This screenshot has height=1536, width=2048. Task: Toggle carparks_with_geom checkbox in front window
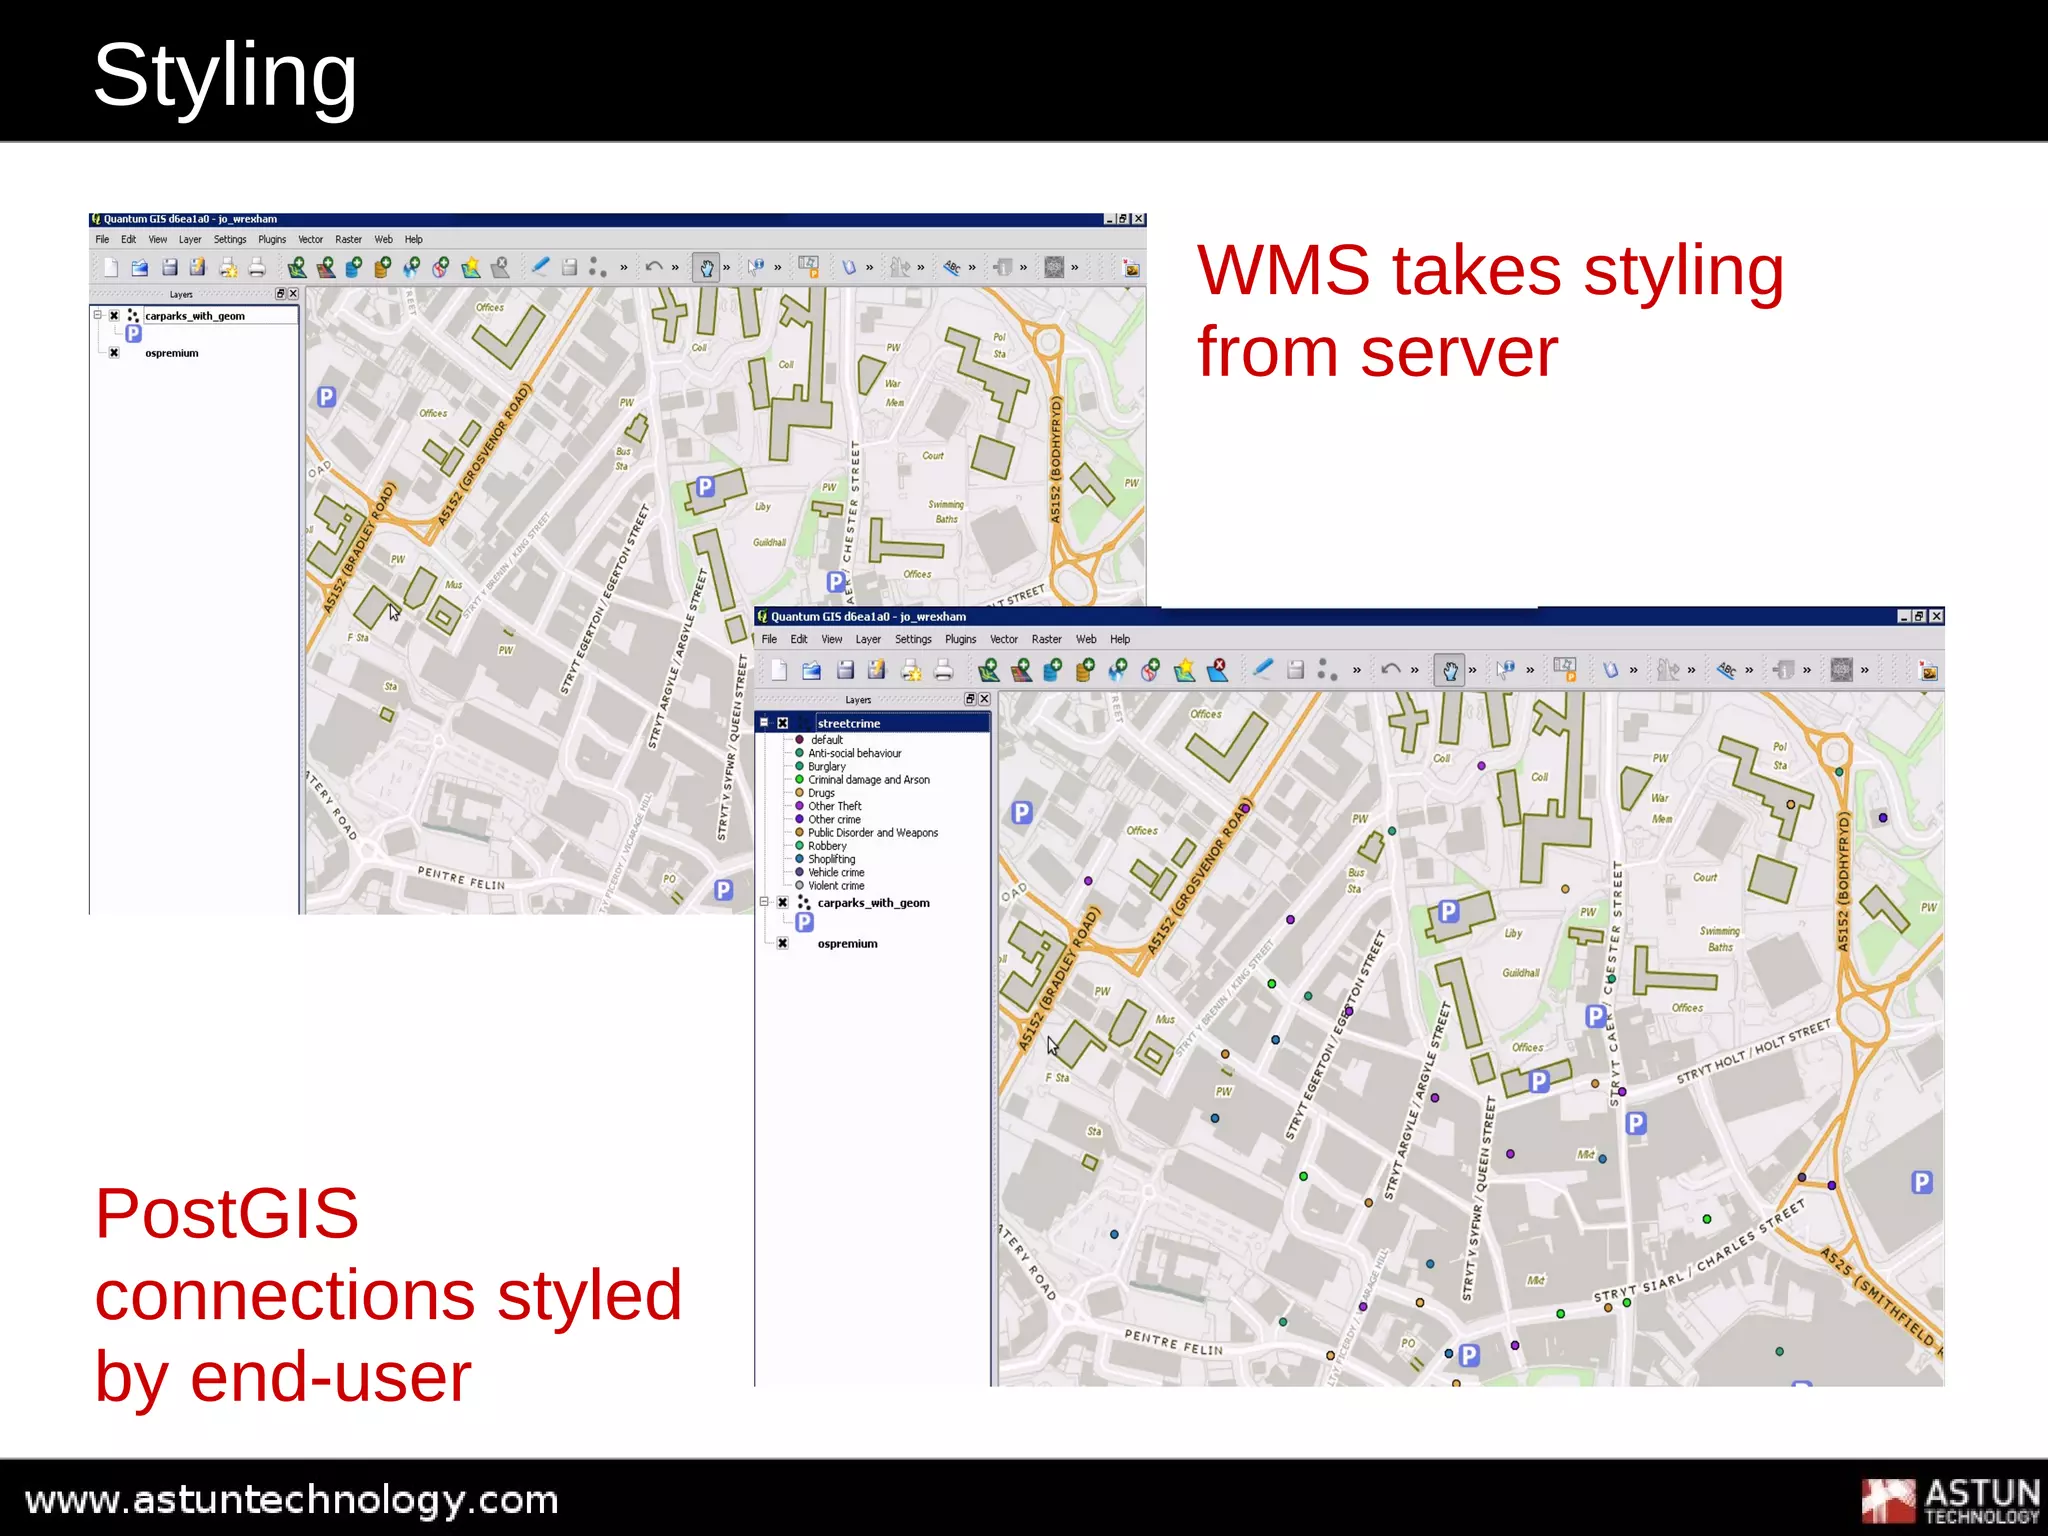point(783,902)
